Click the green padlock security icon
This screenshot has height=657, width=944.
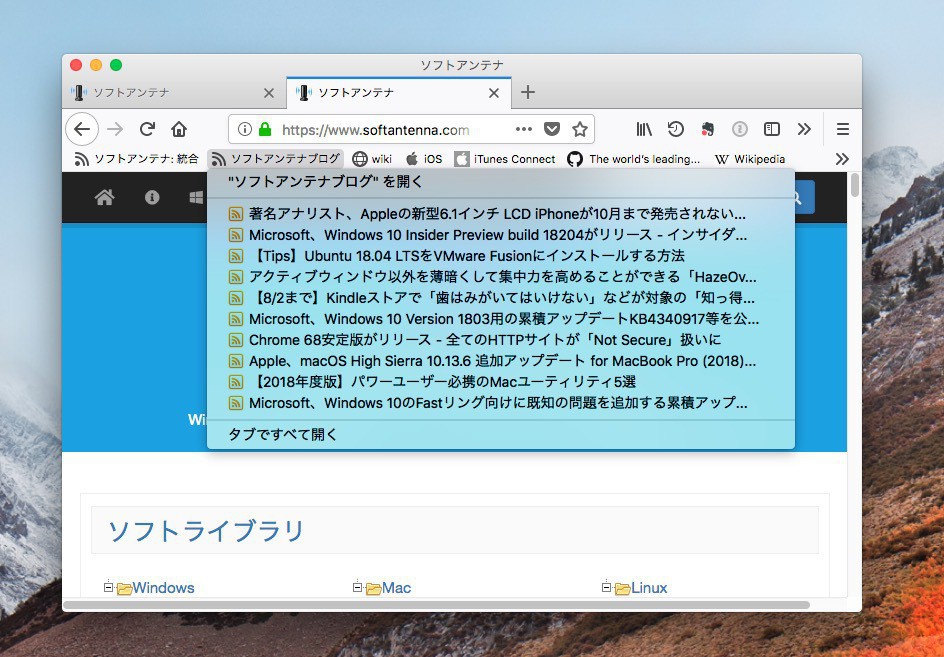(264, 129)
